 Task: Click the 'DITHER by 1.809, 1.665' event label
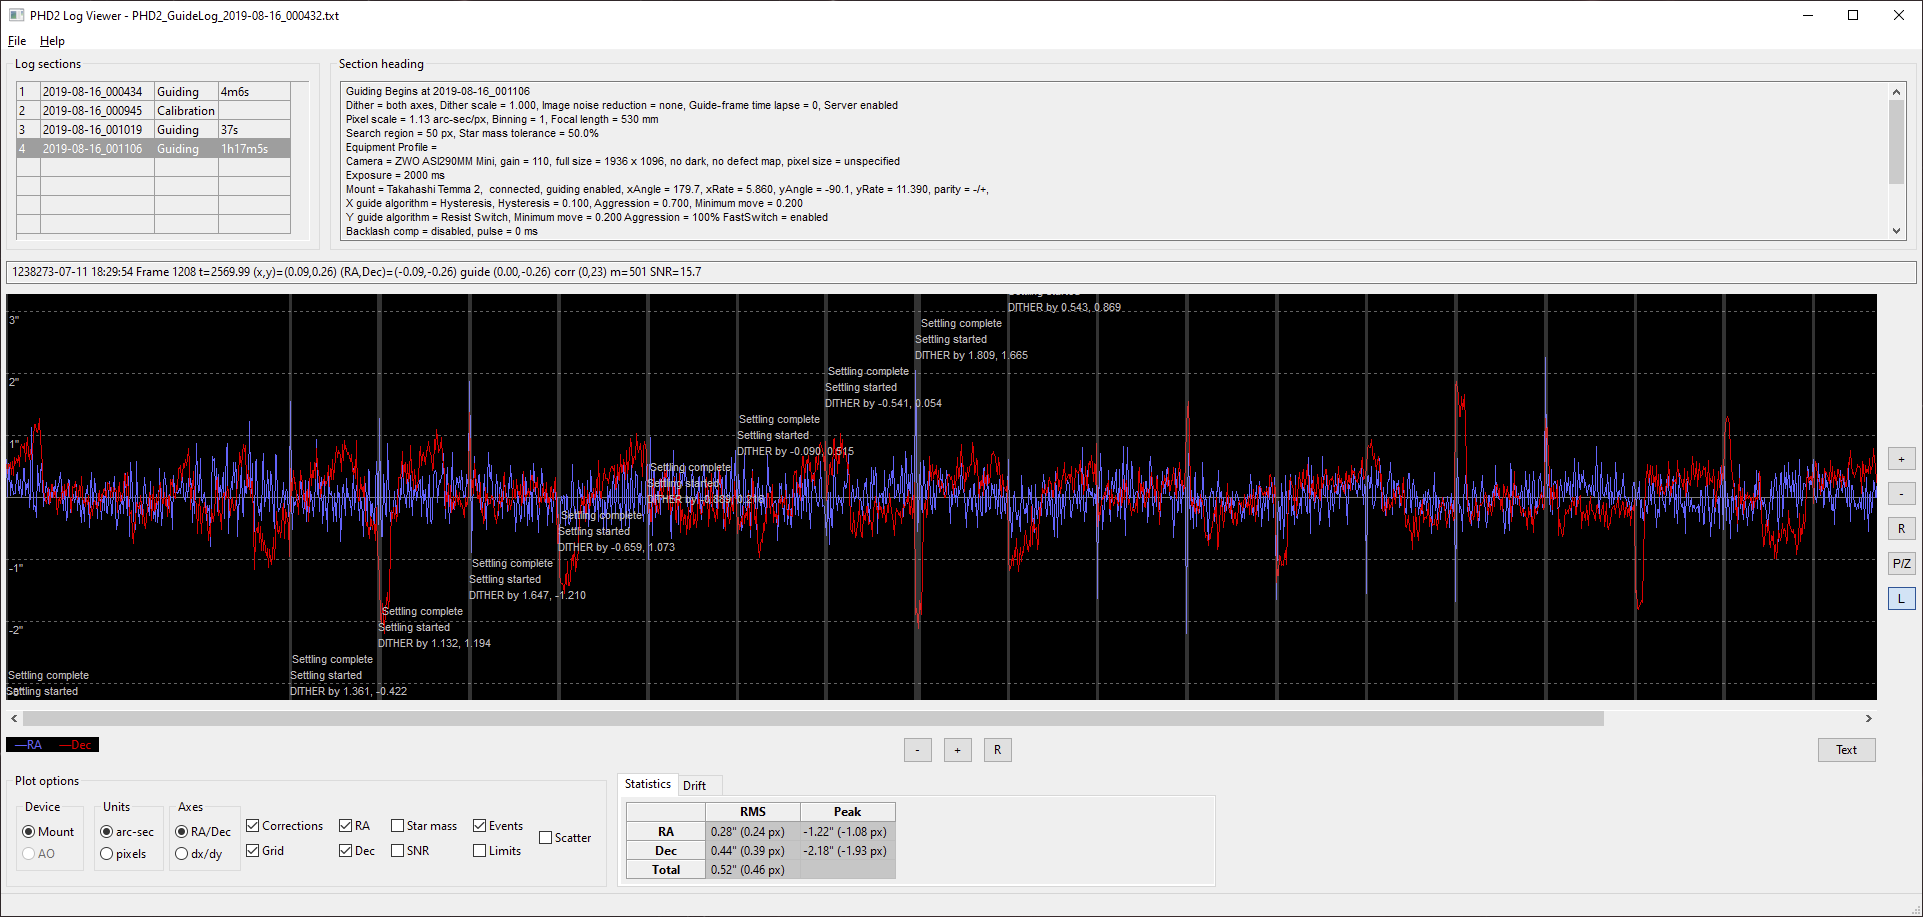pyautogui.click(x=971, y=355)
